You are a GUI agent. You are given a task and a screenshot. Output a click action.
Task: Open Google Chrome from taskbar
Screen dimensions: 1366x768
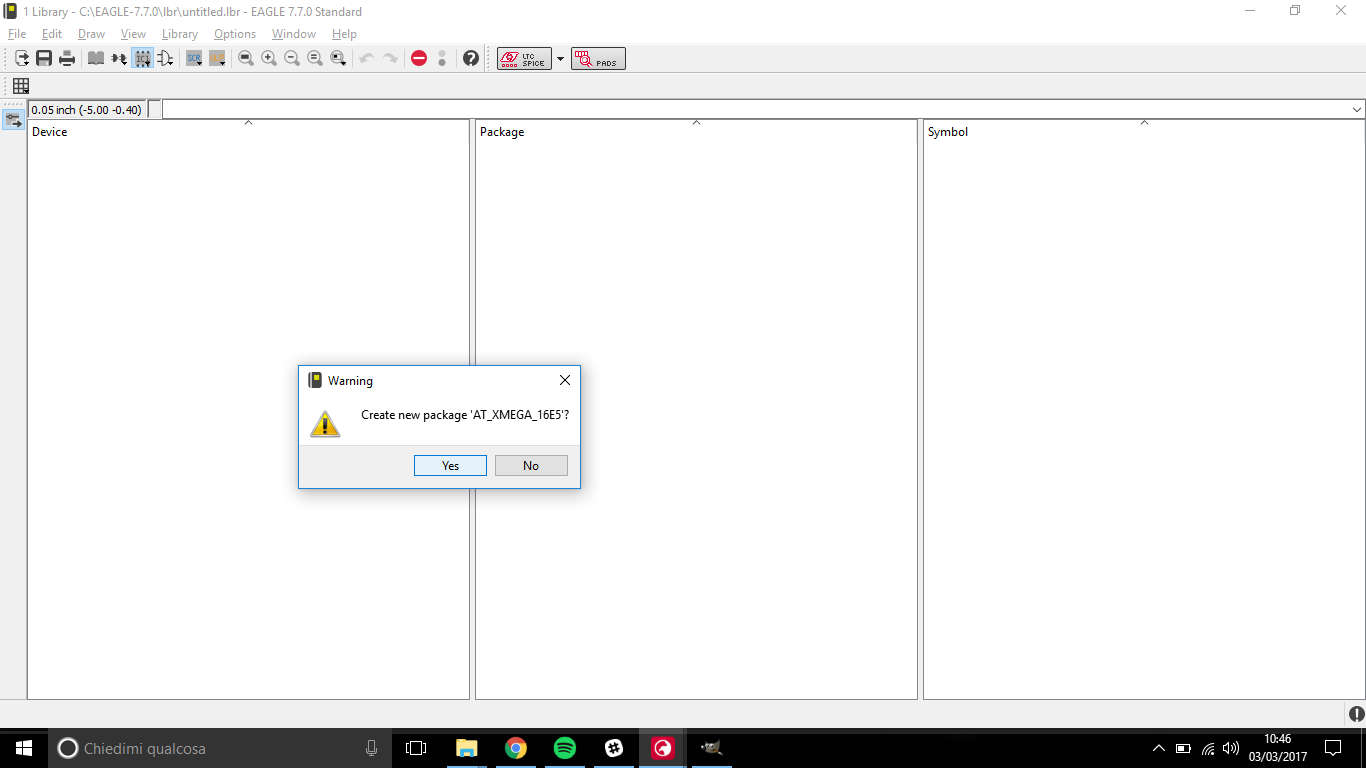coord(515,748)
